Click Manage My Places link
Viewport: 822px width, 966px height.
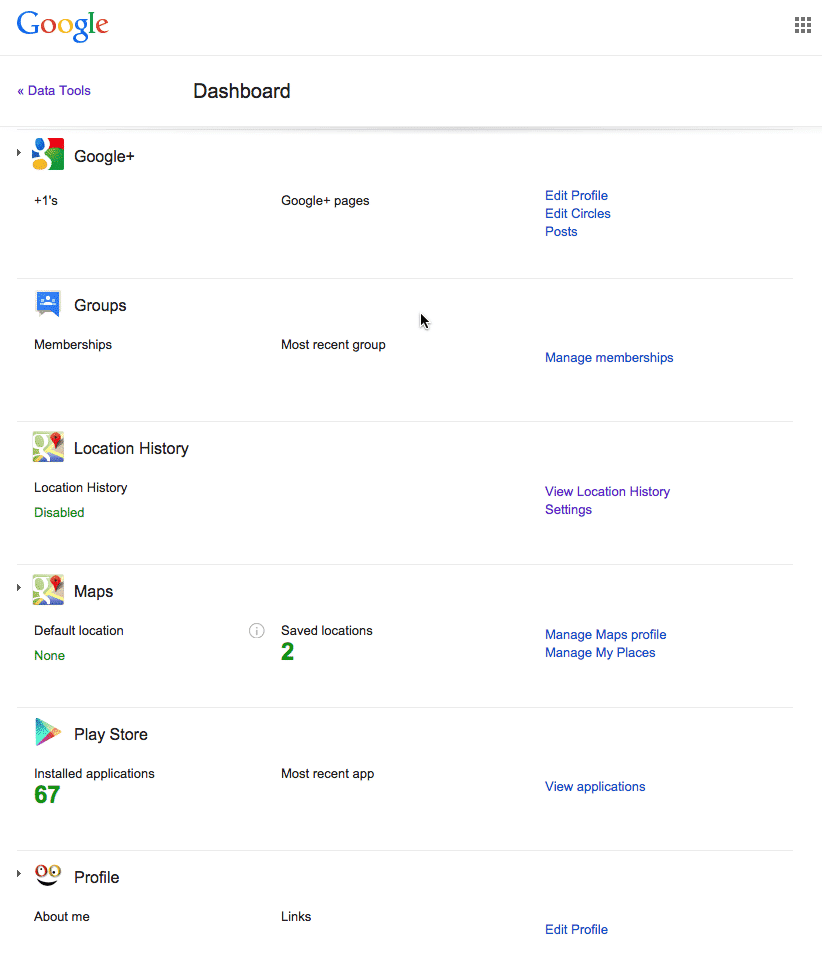(600, 652)
